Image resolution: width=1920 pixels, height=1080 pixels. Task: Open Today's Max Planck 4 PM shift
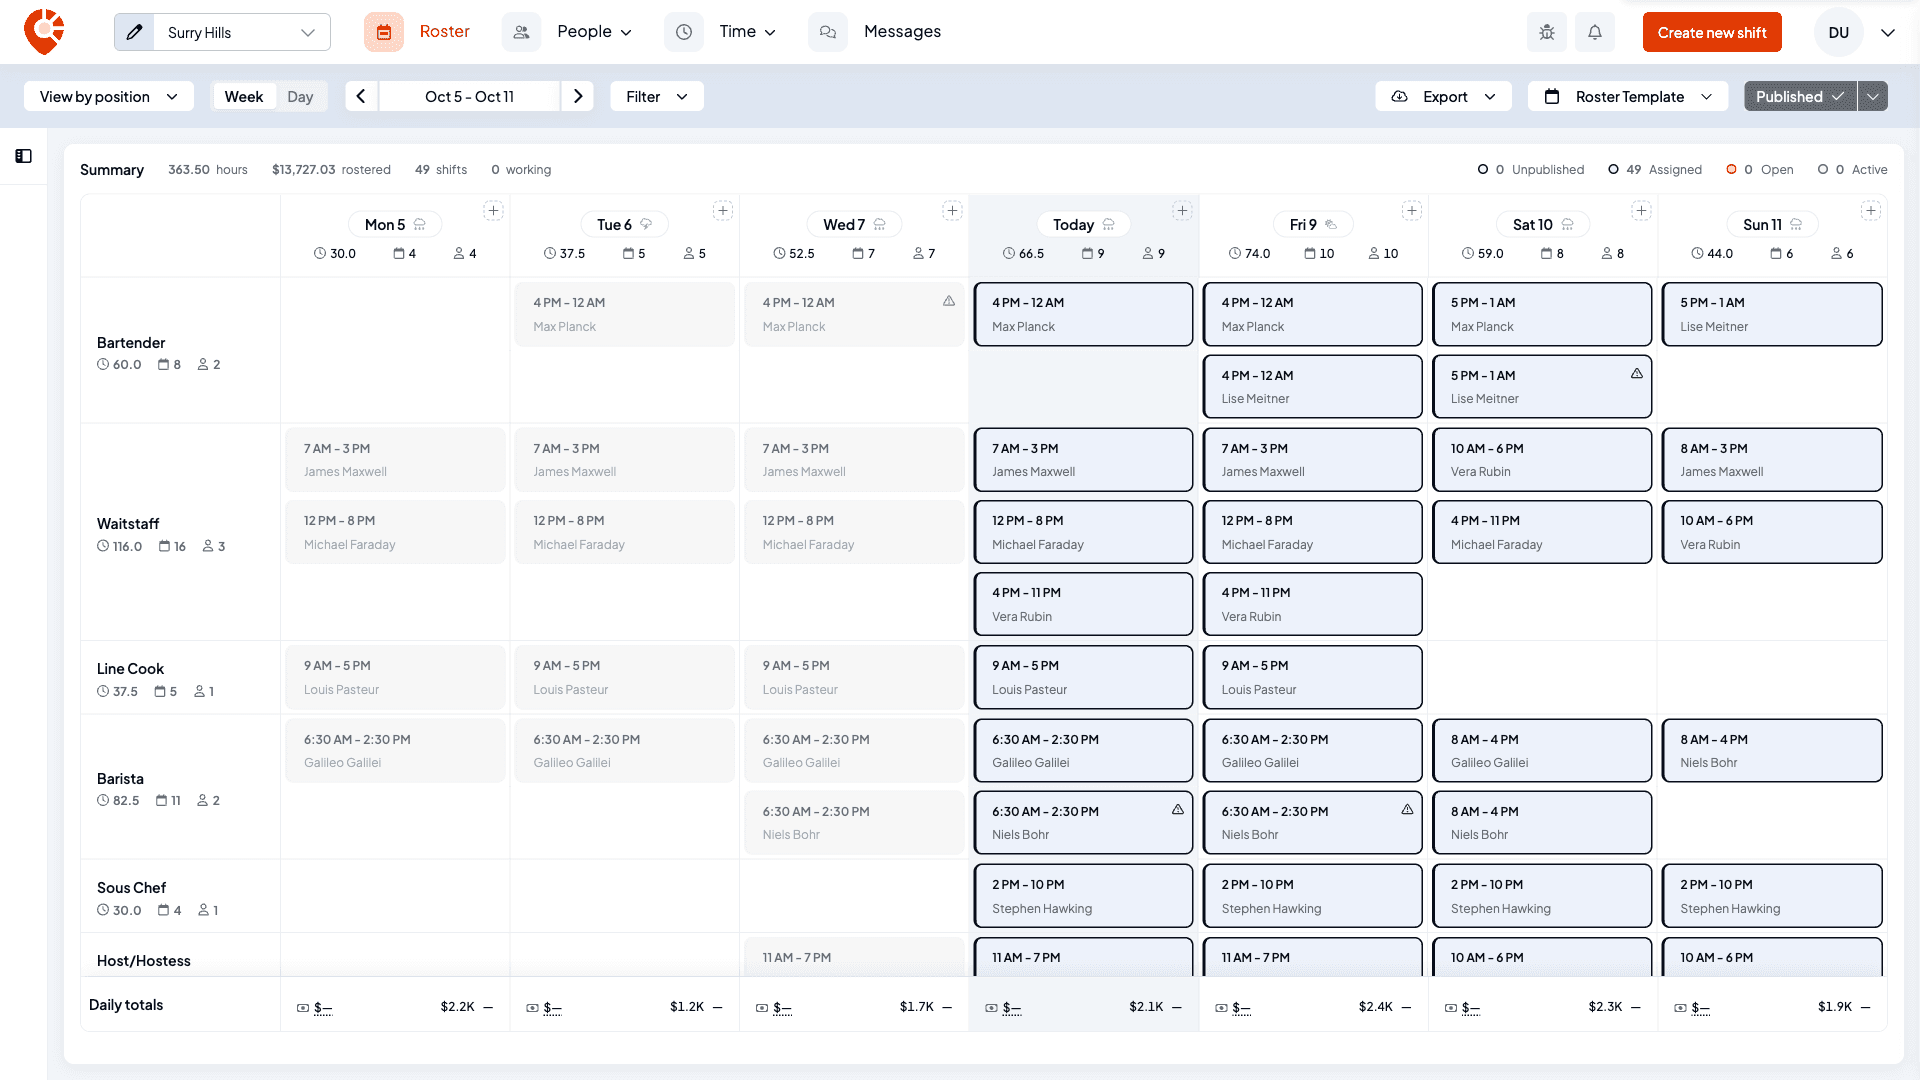point(1083,314)
